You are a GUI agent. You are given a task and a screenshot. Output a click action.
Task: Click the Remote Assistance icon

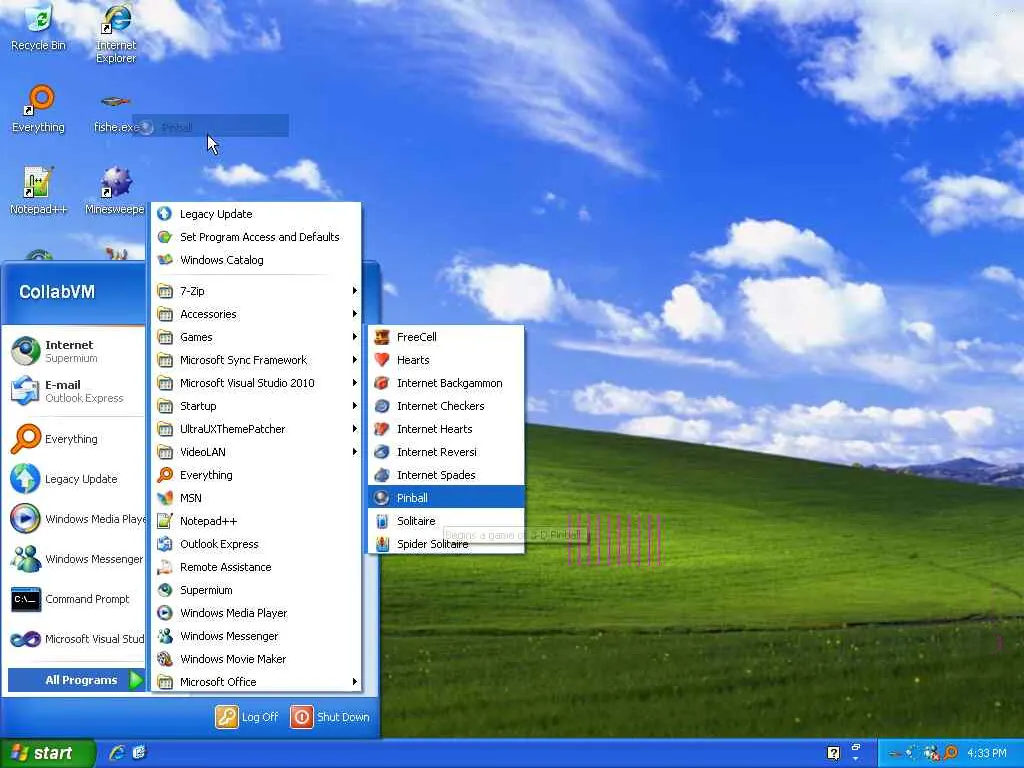coord(165,567)
